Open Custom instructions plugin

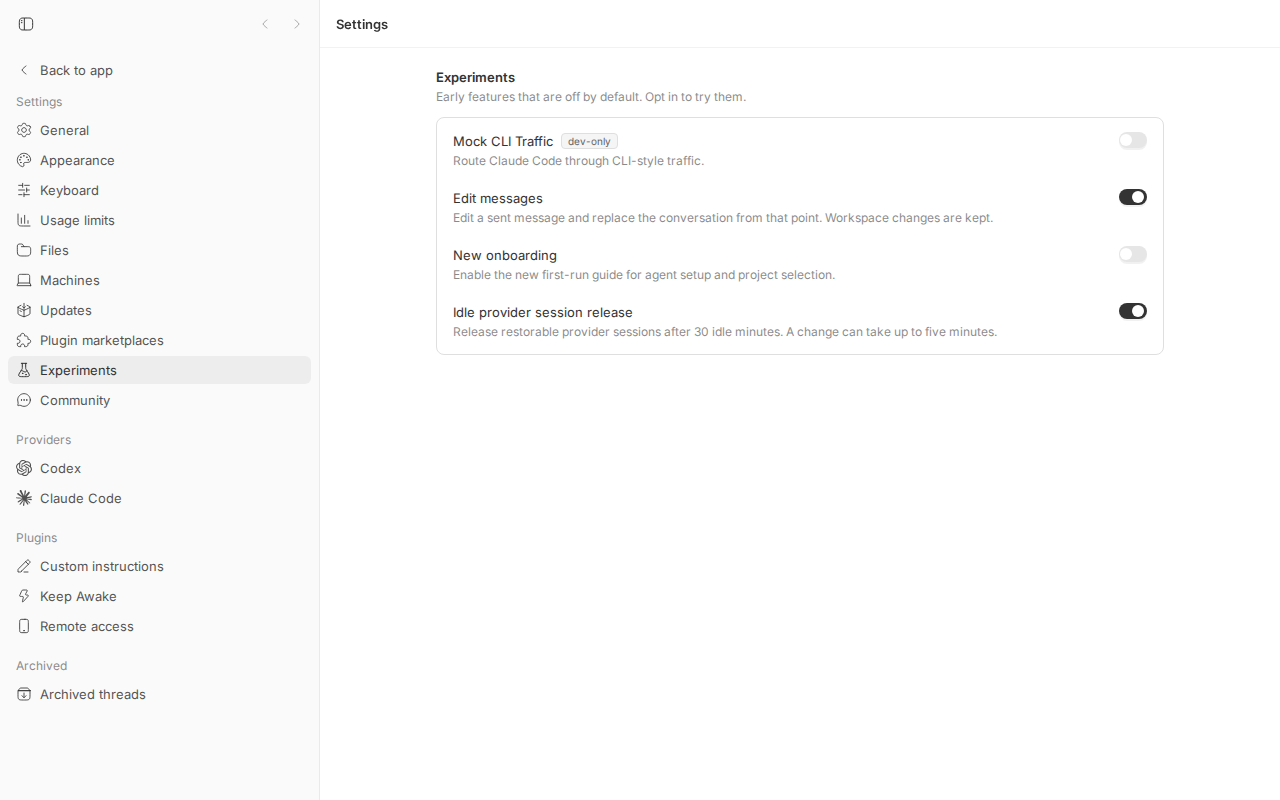tap(159, 566)
